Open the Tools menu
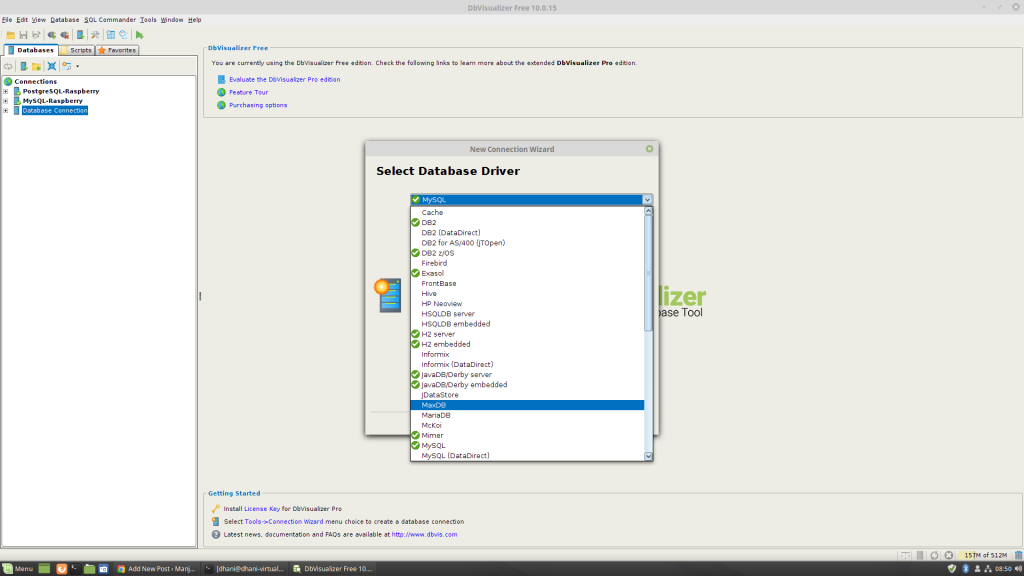Screen dimensions: 1024x576 148,20
